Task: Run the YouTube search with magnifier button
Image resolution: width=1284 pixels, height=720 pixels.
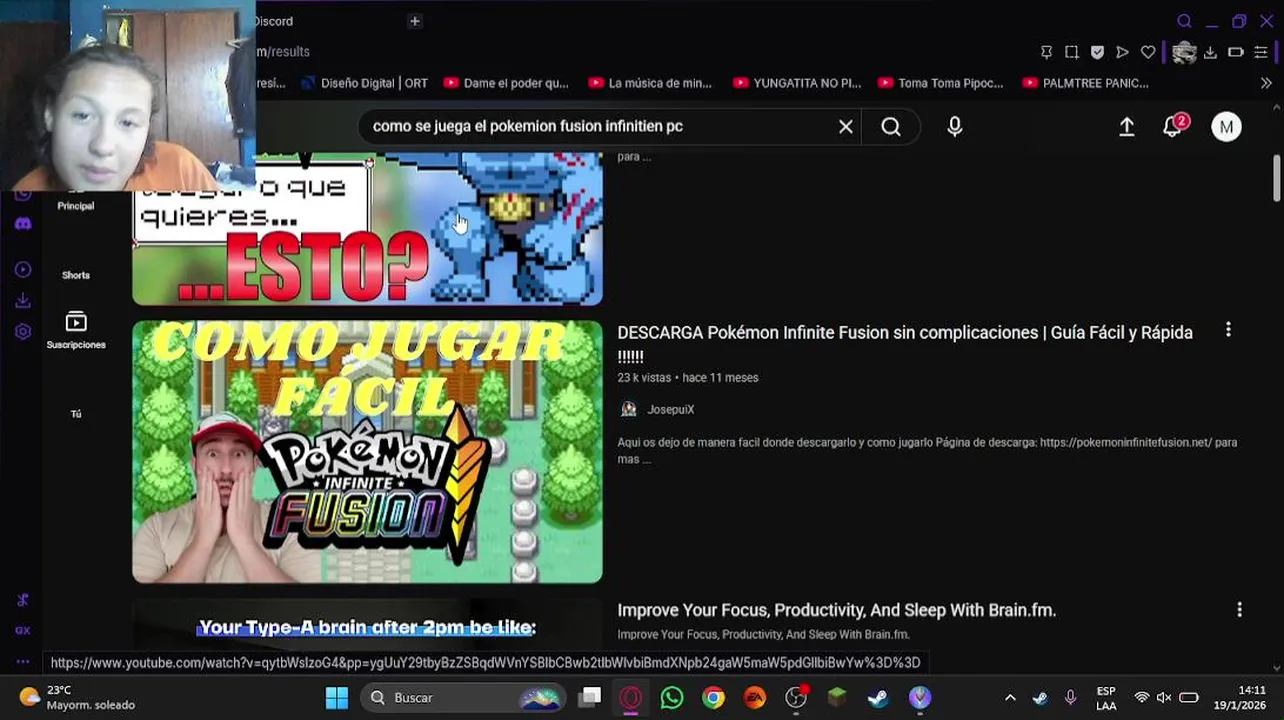Action: click(x=891, y=126)
